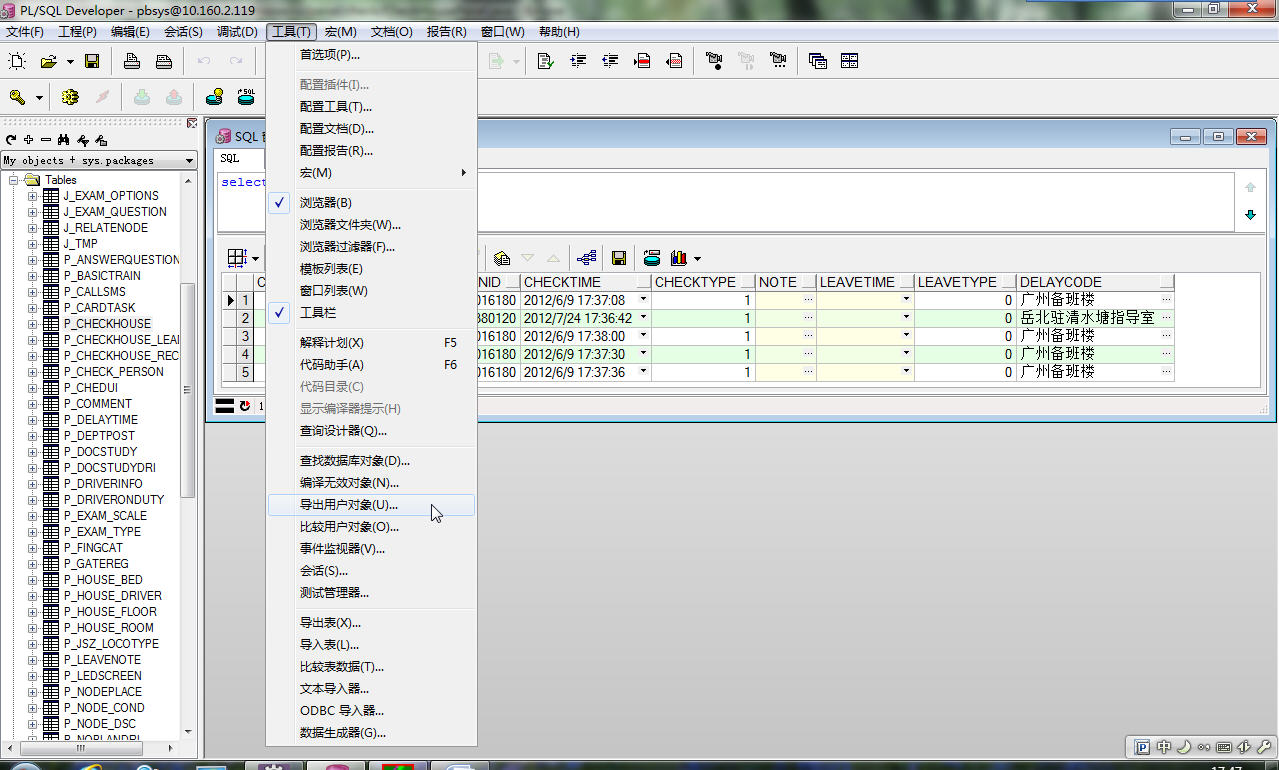Click the chart bar graph icon in grid toolbar

(x=679, y=258)
